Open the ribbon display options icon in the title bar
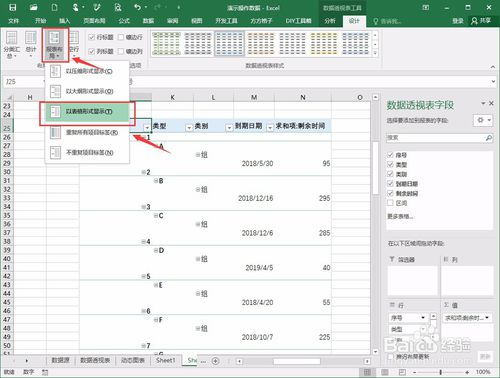Screen dimensions: 500x378 point(426,7)
